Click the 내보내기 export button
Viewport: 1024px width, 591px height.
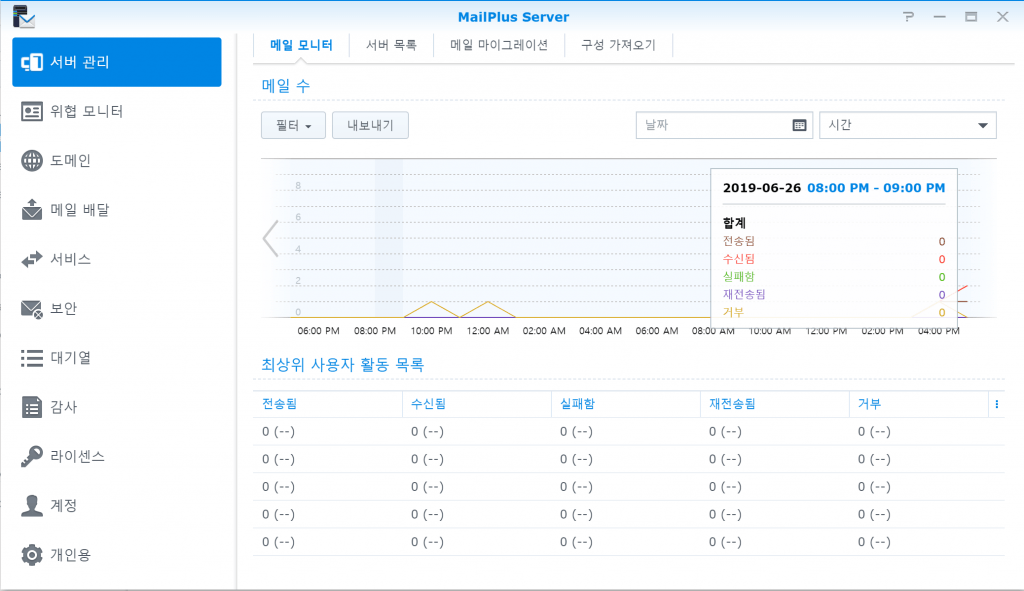click(x=370, y=125)
